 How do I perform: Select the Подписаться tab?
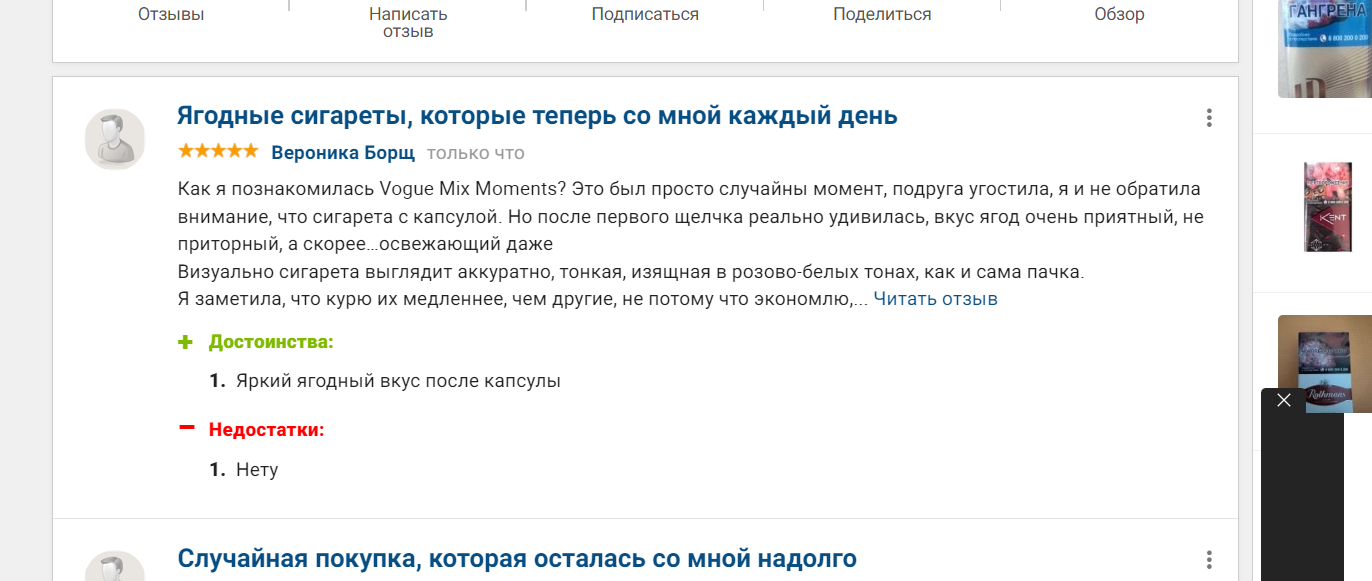(645, 14)
